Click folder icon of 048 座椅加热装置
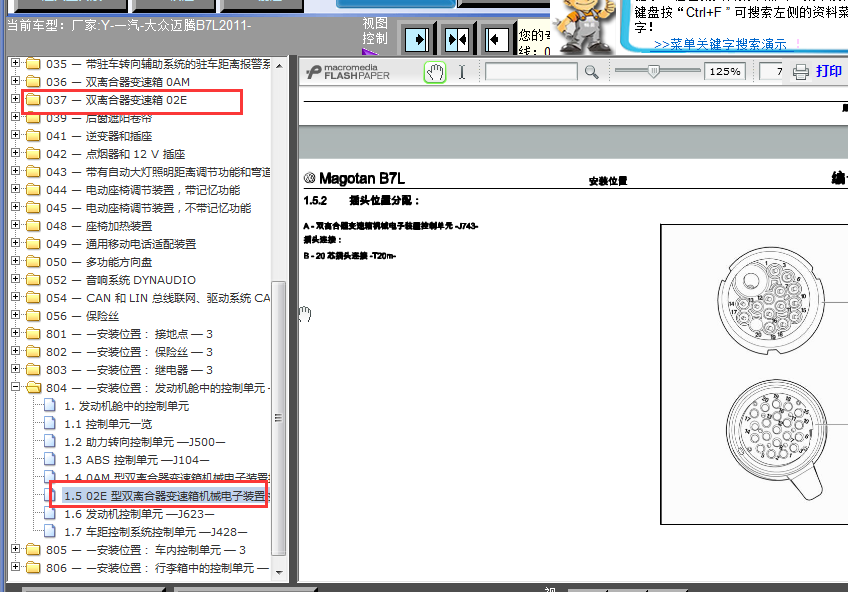Image resolution: width=848 pixels, height=592 pixels. (x=34, y=226)
